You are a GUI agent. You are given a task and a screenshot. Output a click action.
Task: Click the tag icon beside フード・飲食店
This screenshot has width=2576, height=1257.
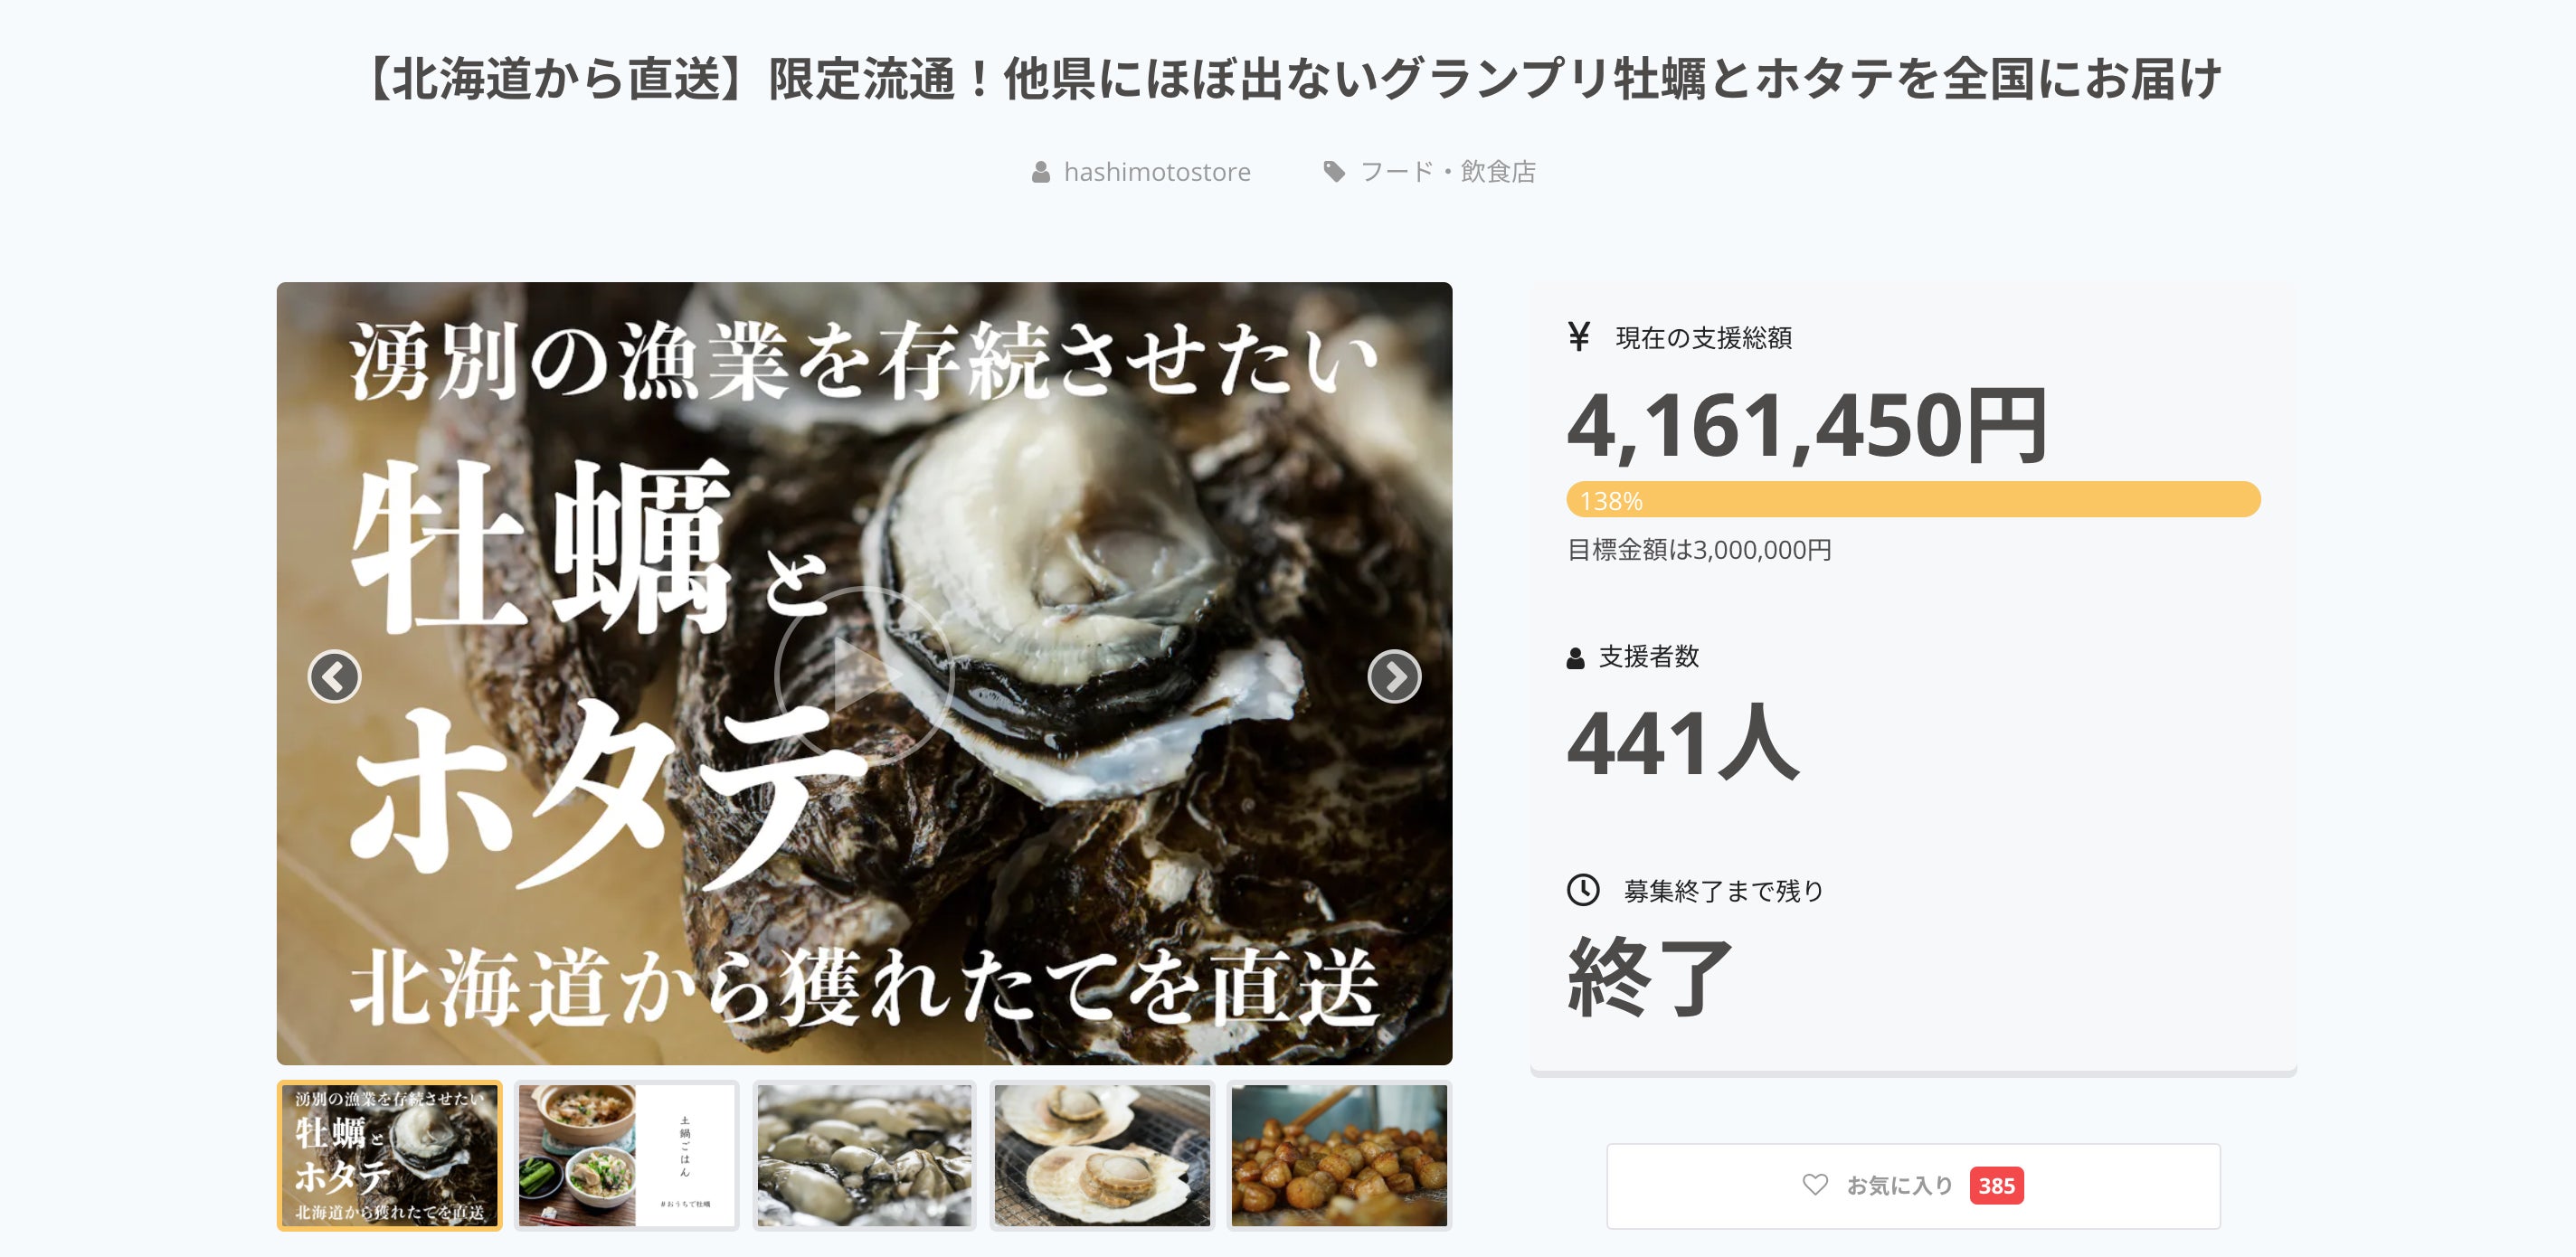[1334, 172]
